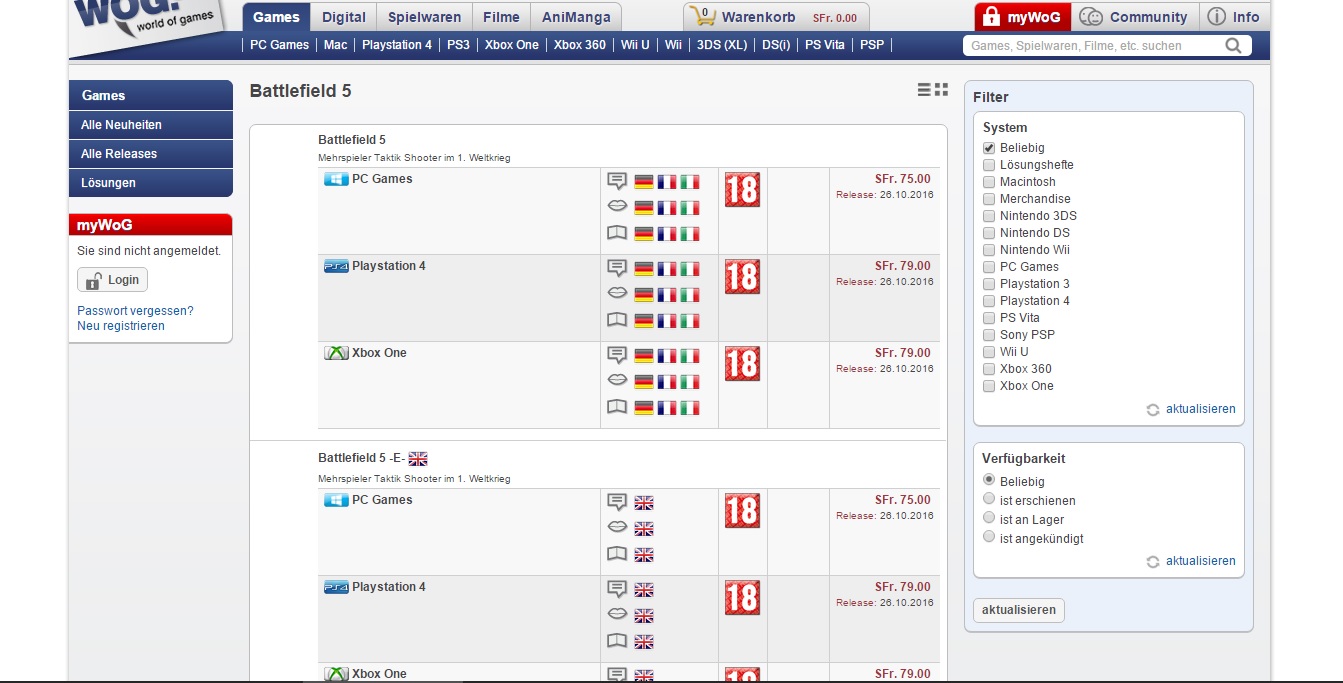The height and width of the screenshot is (683, 1343).
Task: Open the AniManga tab
Action: [x=576, y=17]
